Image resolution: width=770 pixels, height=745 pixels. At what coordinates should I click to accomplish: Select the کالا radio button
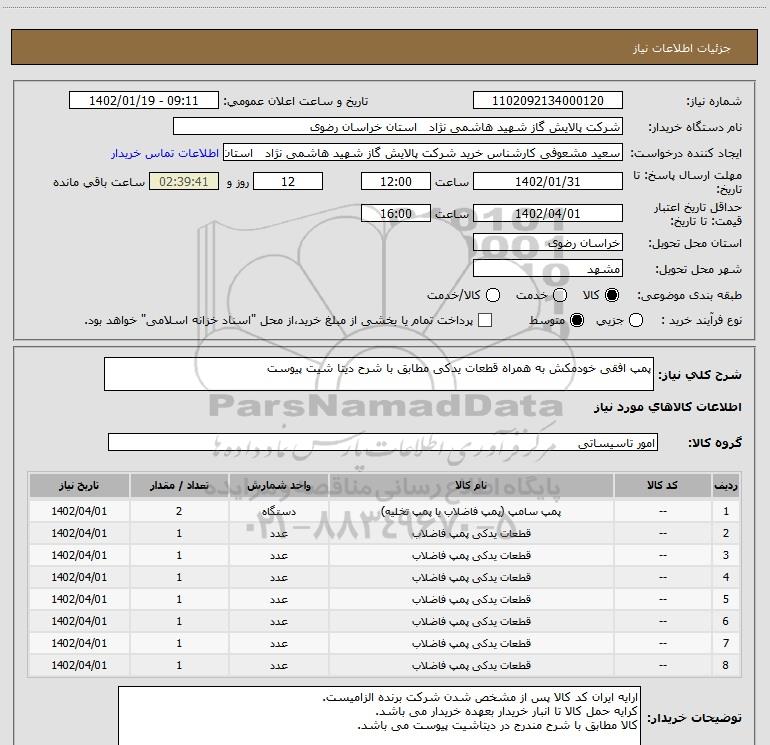[x=612, y=296]
